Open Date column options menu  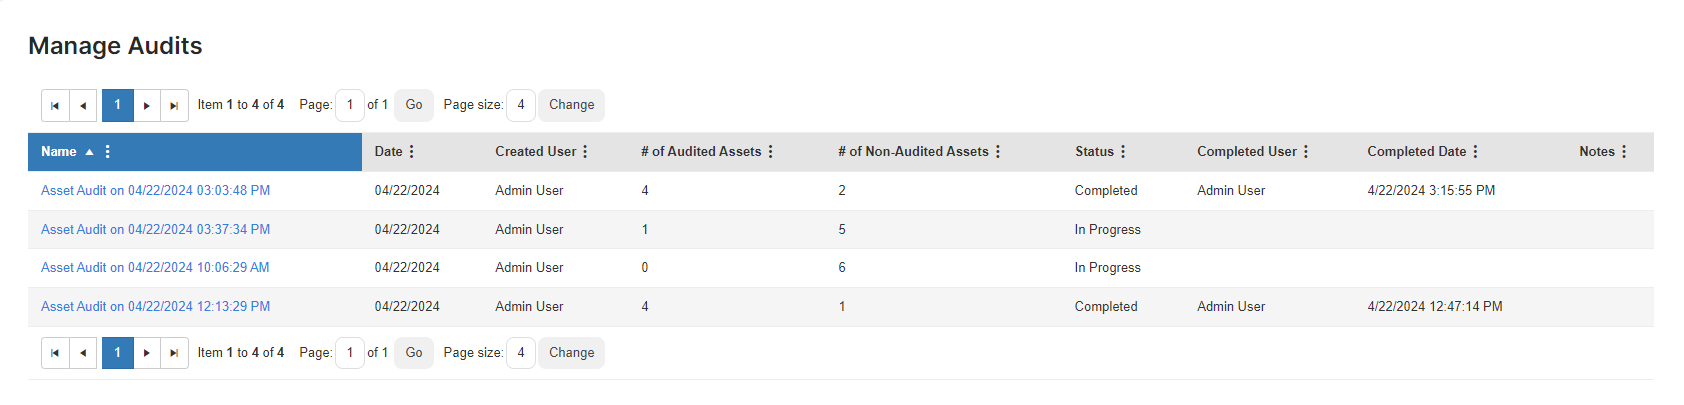412,152
